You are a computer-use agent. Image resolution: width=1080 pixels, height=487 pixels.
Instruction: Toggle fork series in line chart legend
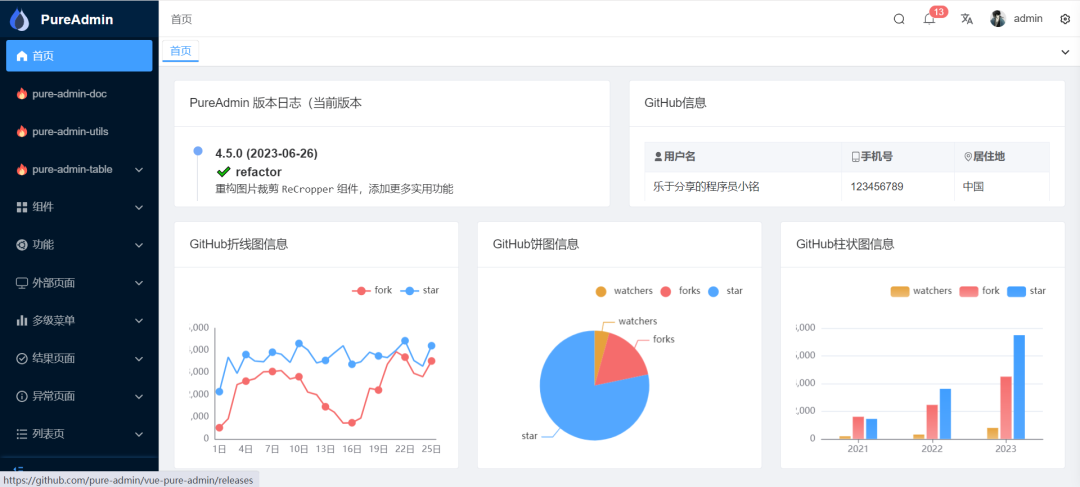[372, 291]
